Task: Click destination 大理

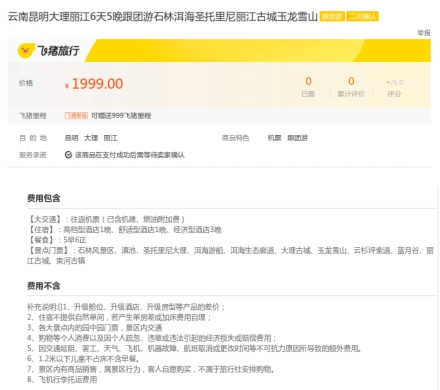Action: pyautogui.click(x=91, y=138)
